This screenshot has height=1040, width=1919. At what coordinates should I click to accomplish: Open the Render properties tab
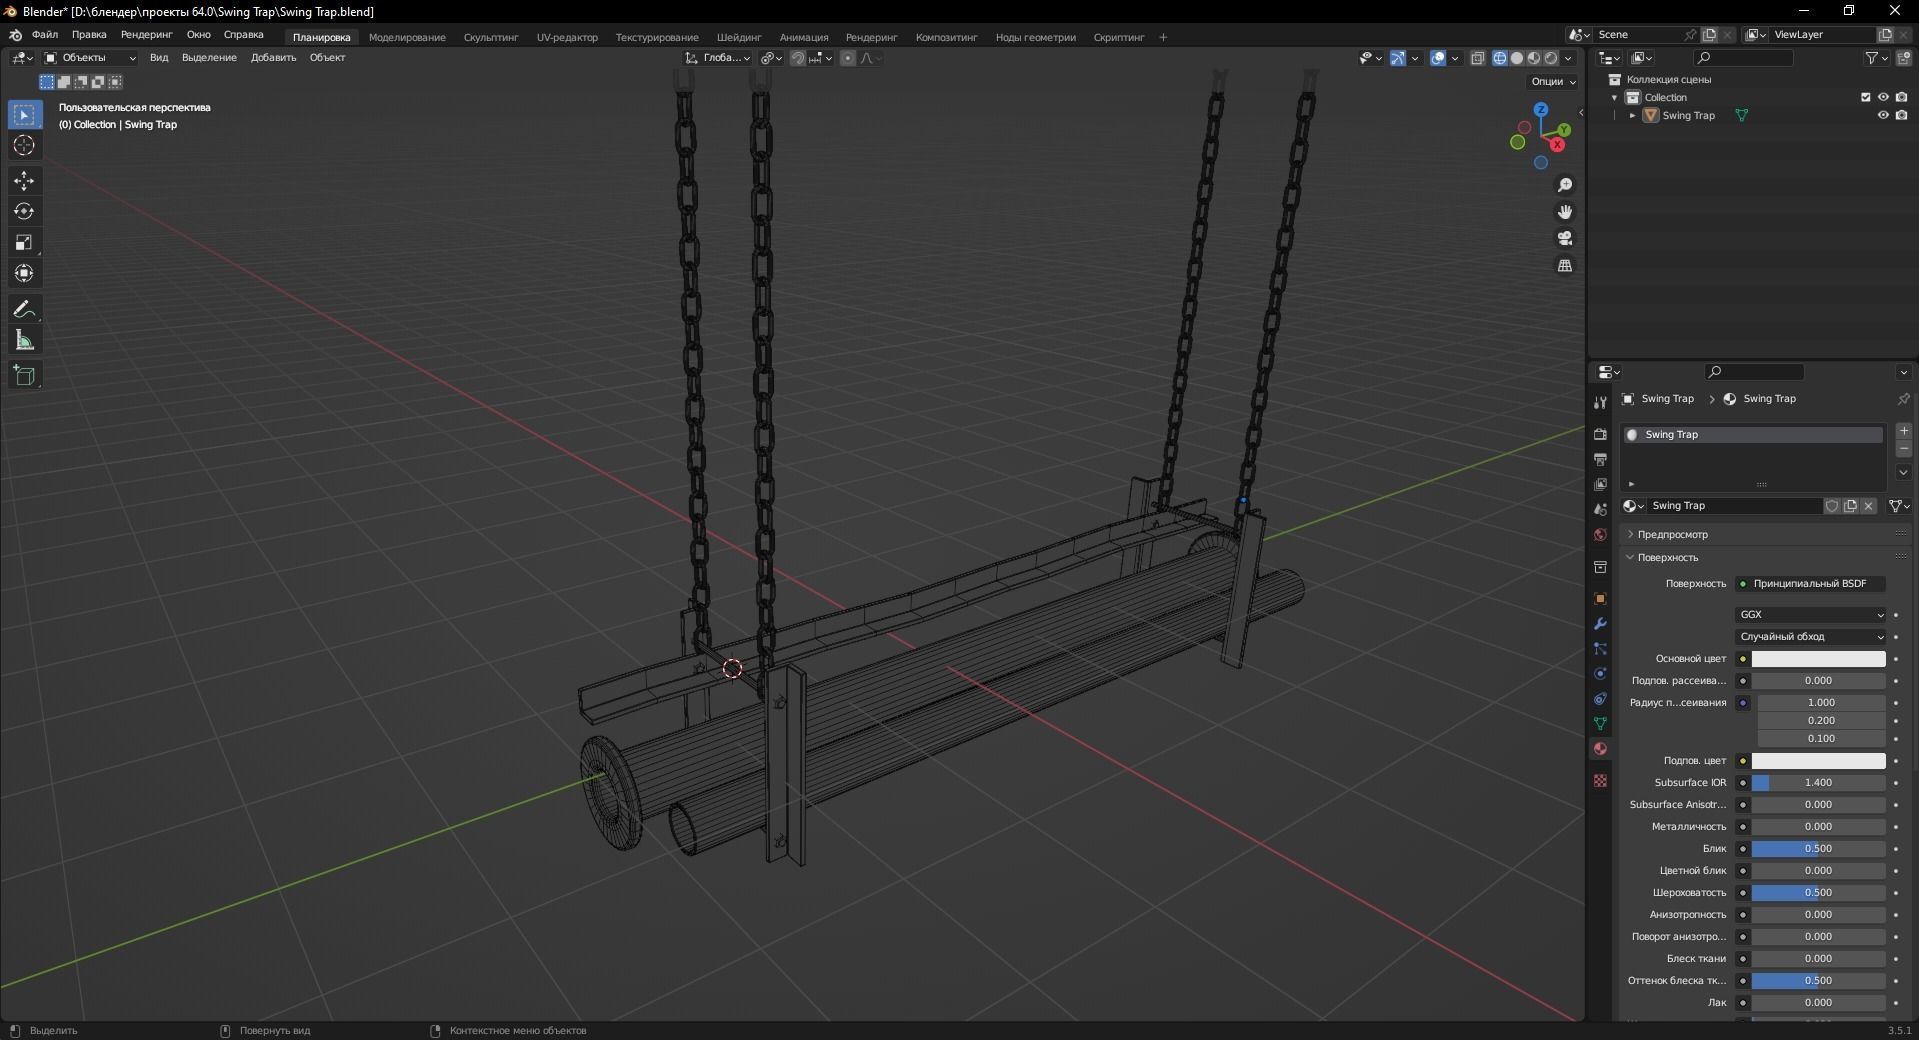(x=1600, y=434)
